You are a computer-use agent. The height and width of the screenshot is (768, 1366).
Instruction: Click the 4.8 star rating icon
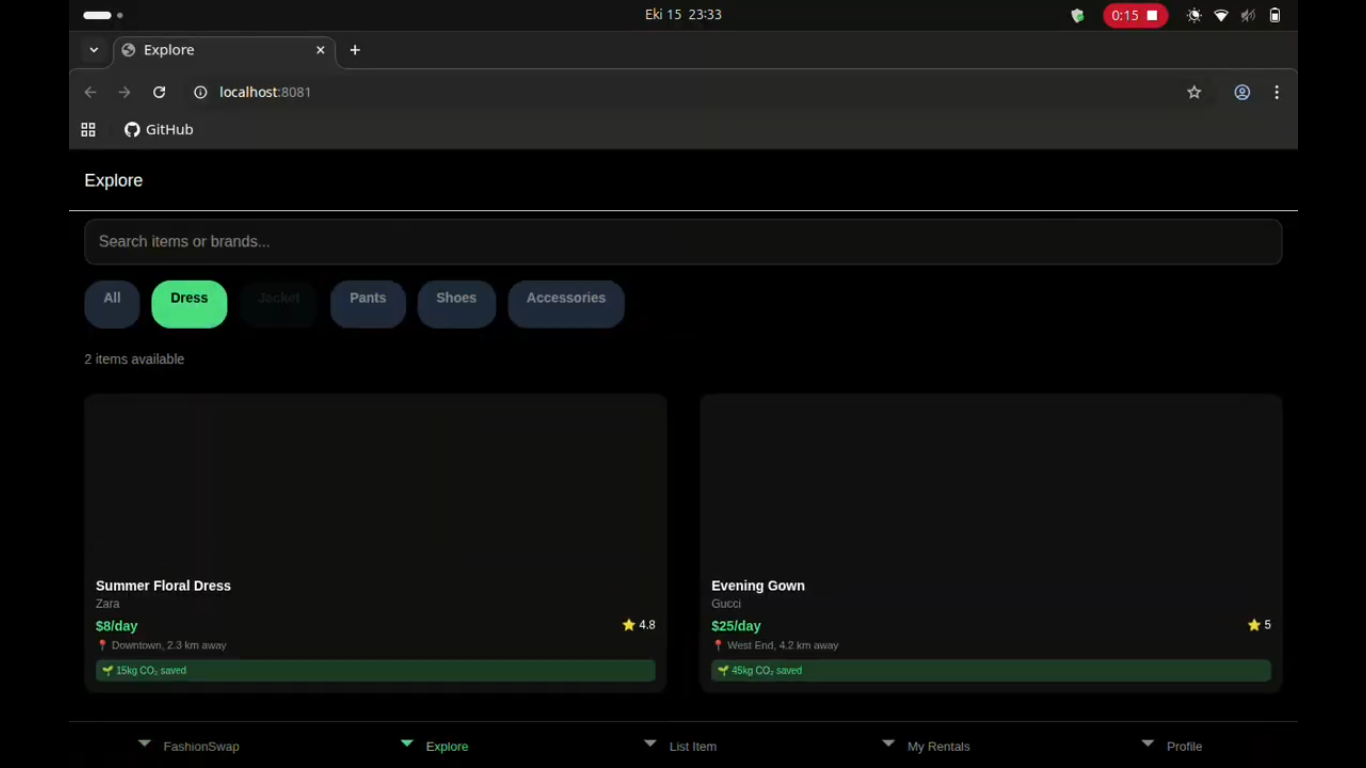[629, 625]
